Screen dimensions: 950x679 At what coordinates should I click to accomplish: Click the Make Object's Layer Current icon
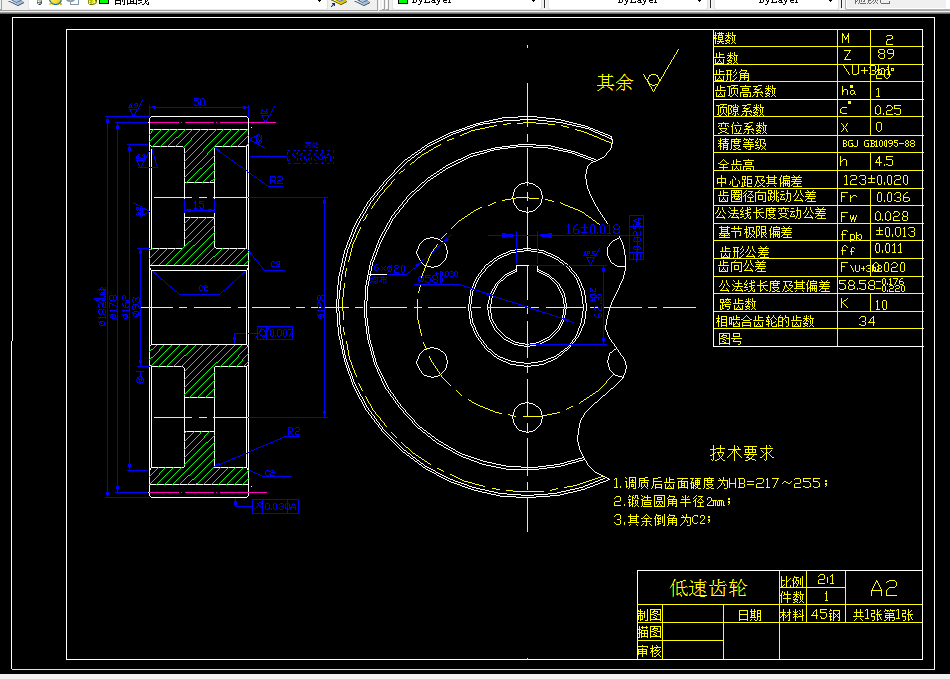click(x=339, y=2)
